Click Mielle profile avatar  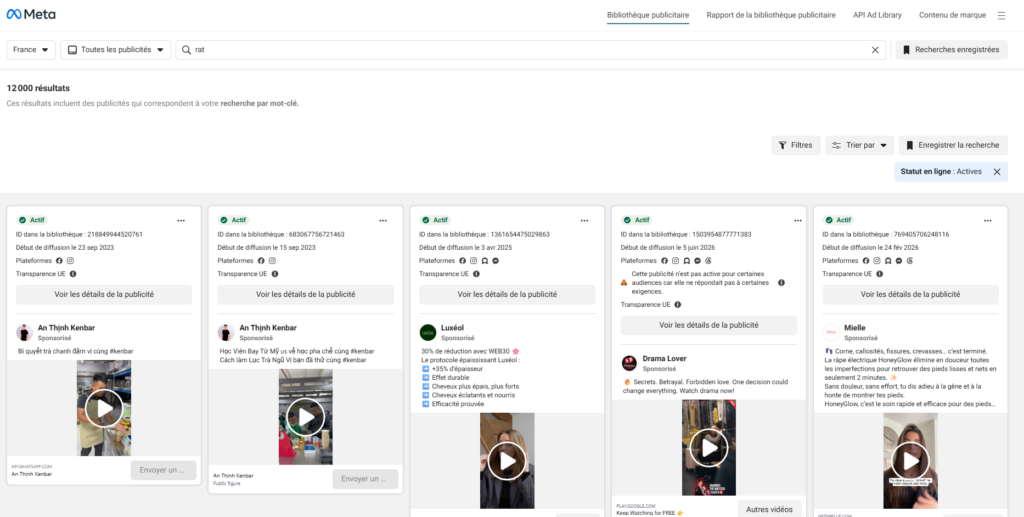click(831, 333)
